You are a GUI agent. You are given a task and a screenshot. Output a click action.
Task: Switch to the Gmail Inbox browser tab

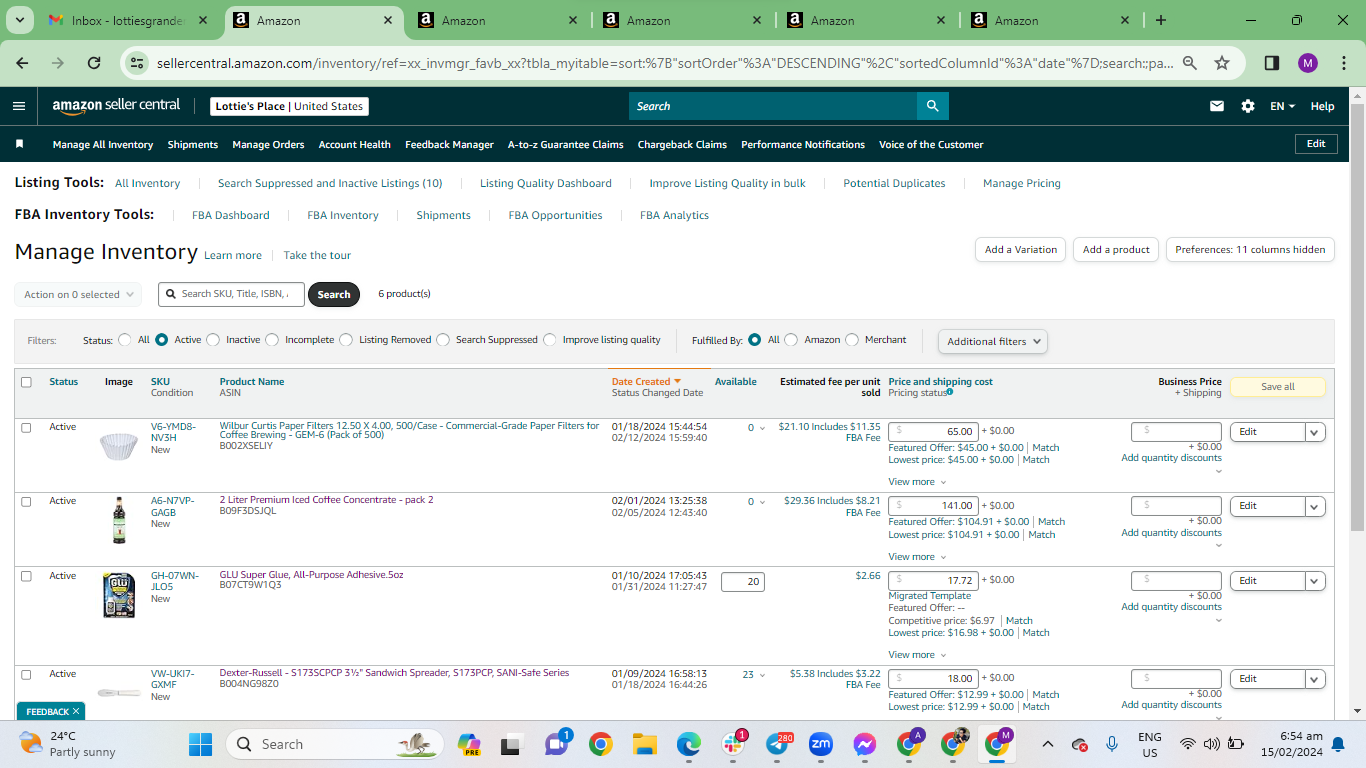point(130,20)
